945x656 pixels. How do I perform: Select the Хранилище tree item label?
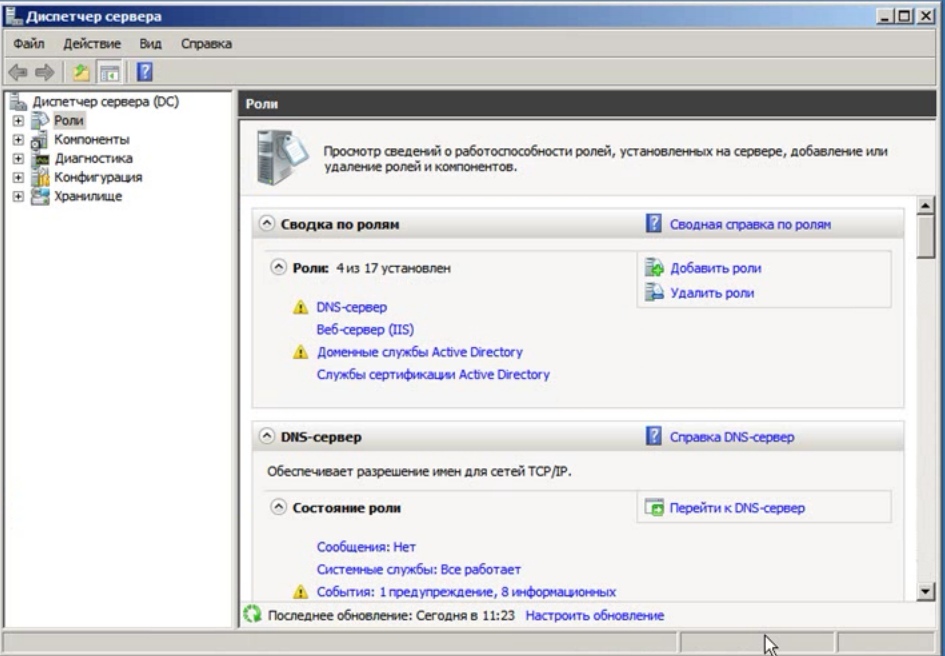pos(88,197)
